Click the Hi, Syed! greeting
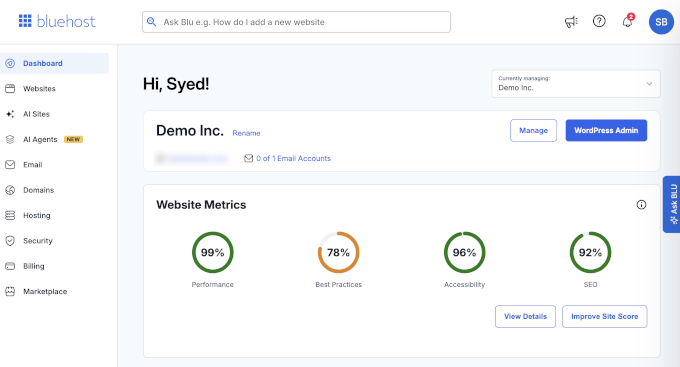 click(x=176, y=84)
